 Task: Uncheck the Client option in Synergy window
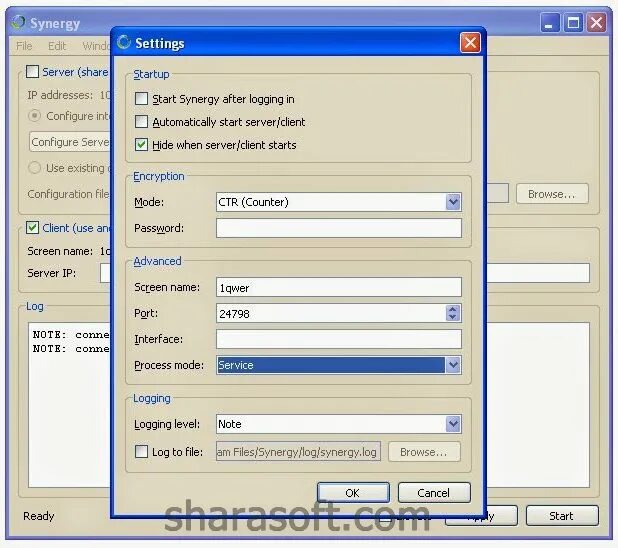pos(32,227)
